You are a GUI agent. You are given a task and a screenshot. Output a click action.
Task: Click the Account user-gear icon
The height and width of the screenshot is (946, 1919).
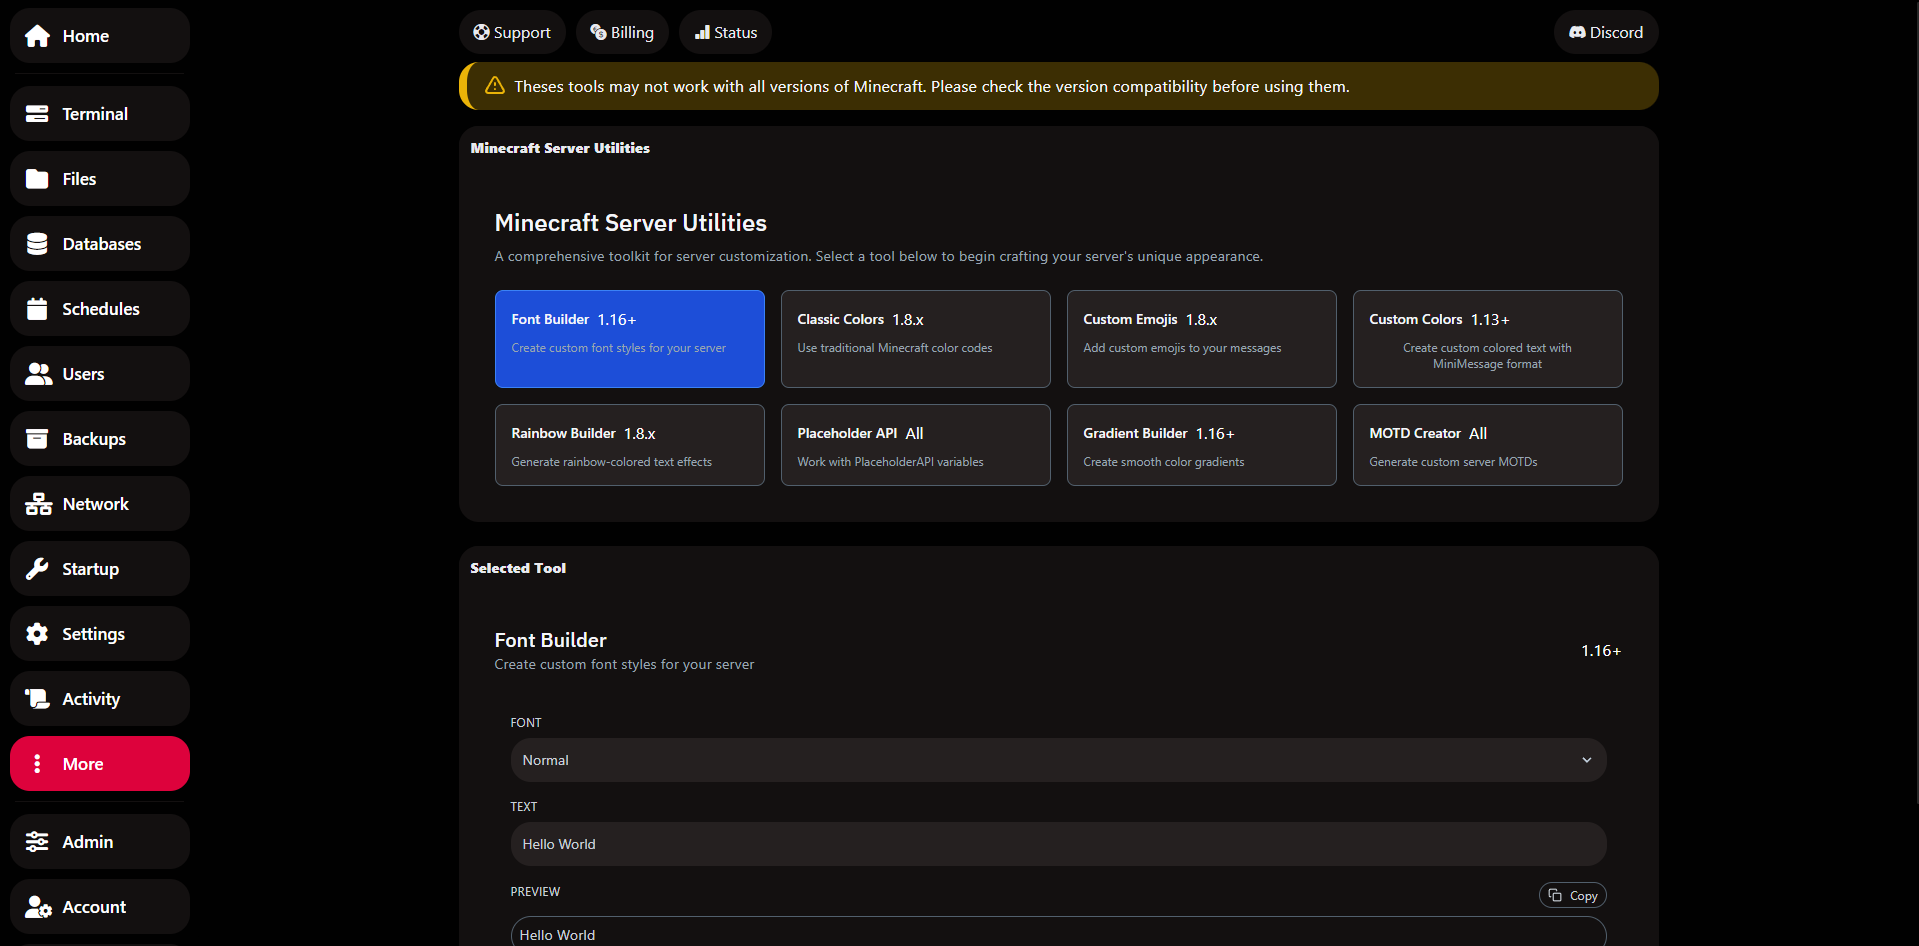coord(38,907)
